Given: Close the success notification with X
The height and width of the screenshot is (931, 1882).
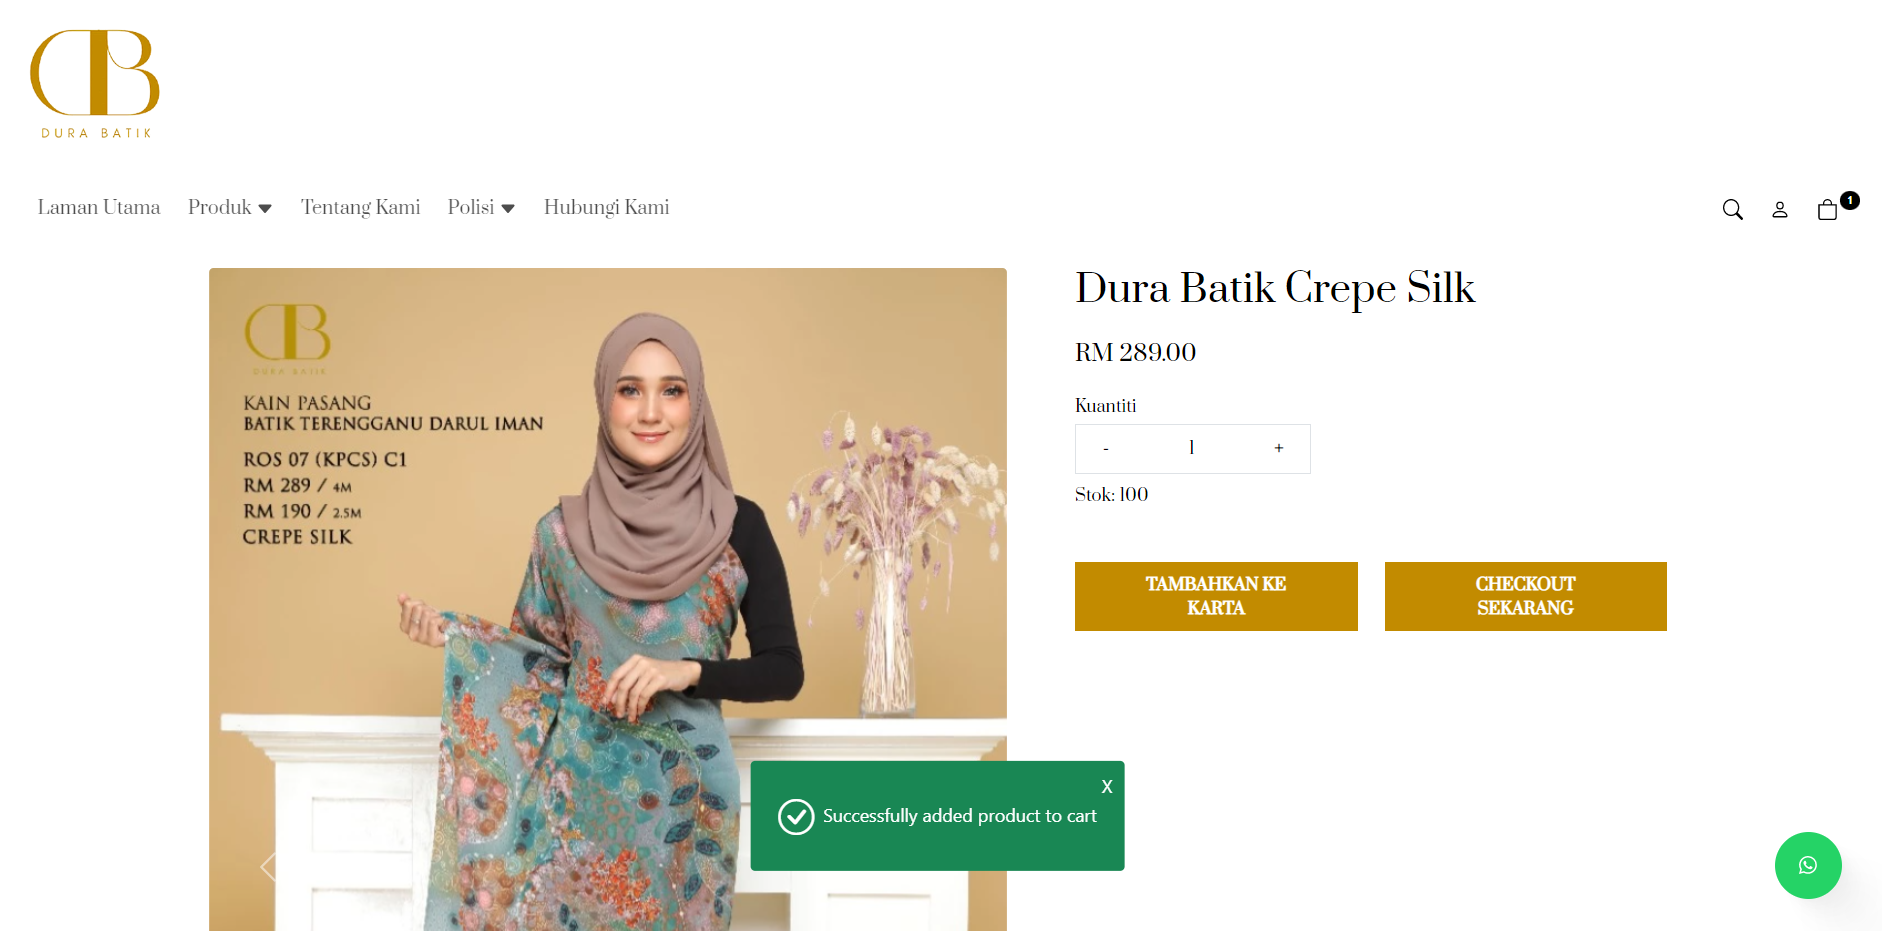Looking at the screenshot, I should pos(1107,787).
